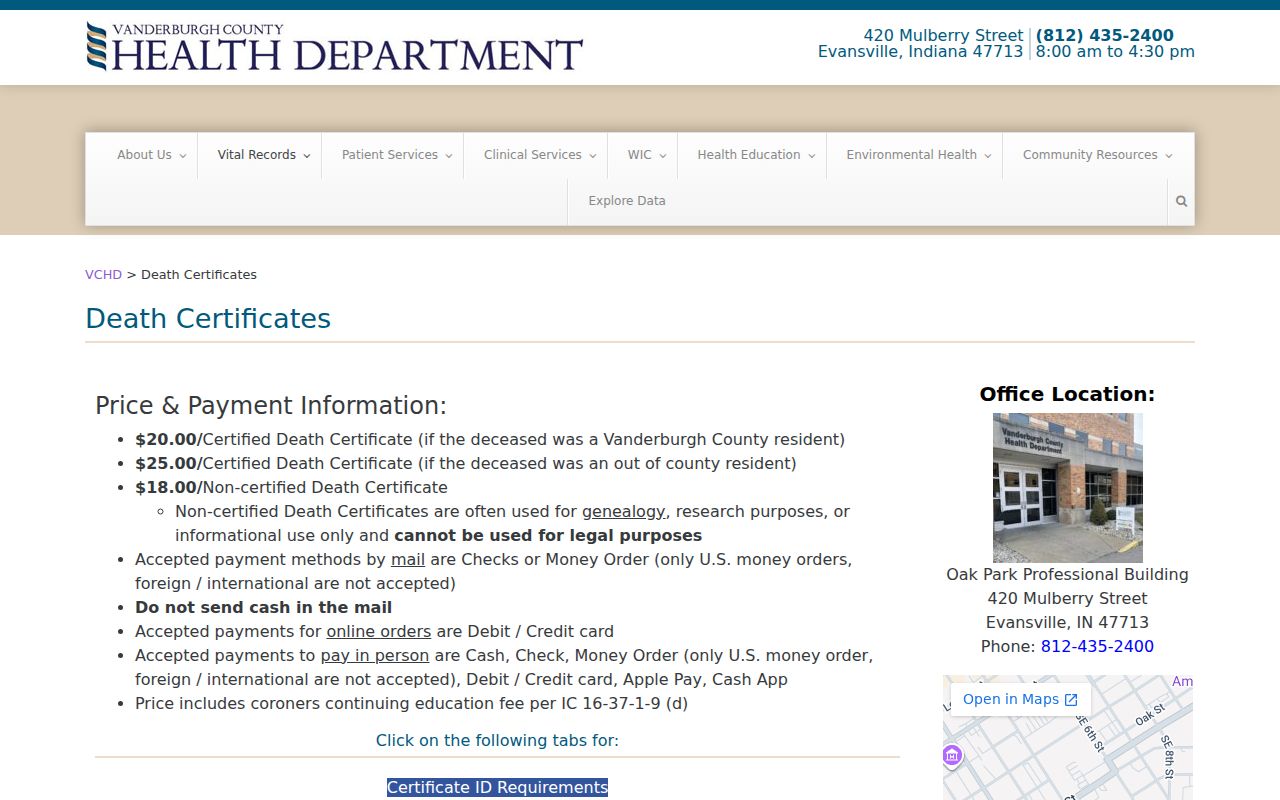This screenshot has height=800, width=1280.
Task: Select the Certificate ID Requirements tab
Action: click(x=497, y=788)
